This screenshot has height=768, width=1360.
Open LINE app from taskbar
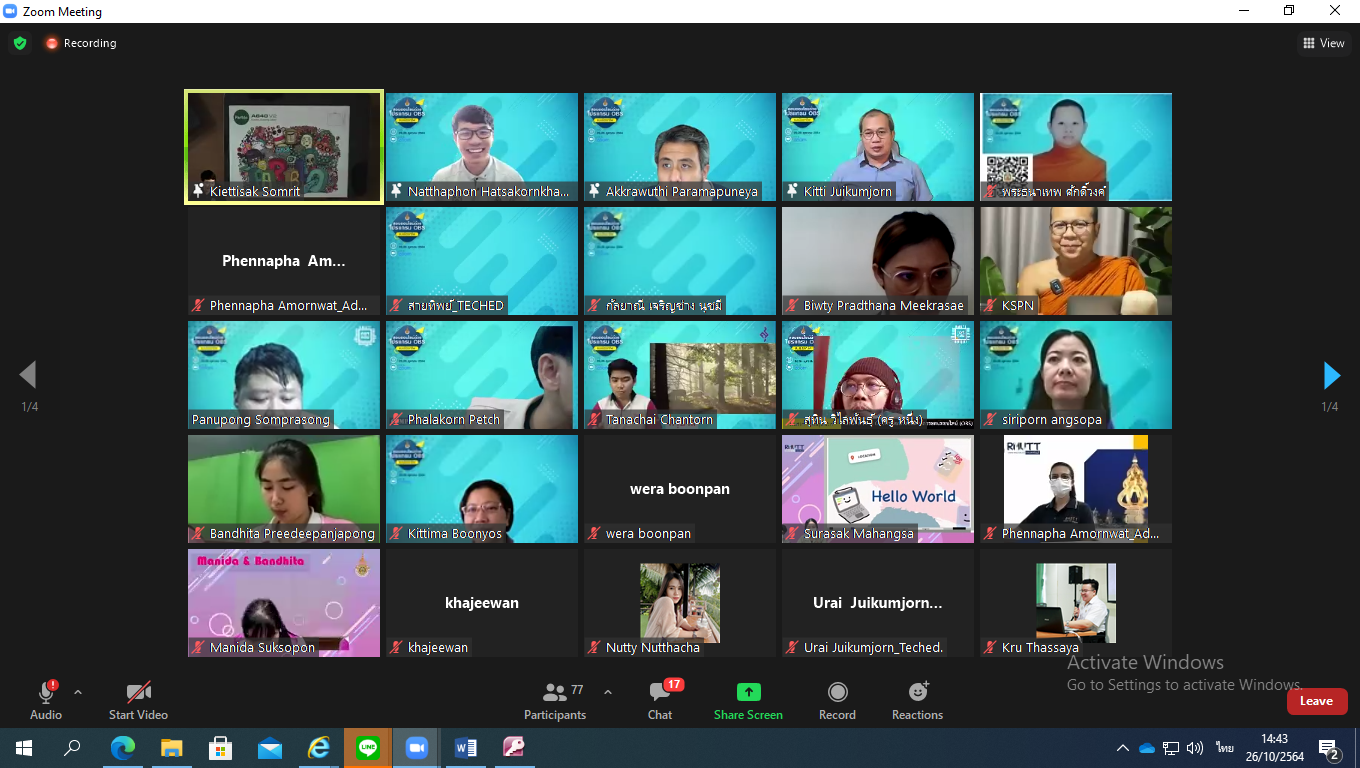(368, 748)
